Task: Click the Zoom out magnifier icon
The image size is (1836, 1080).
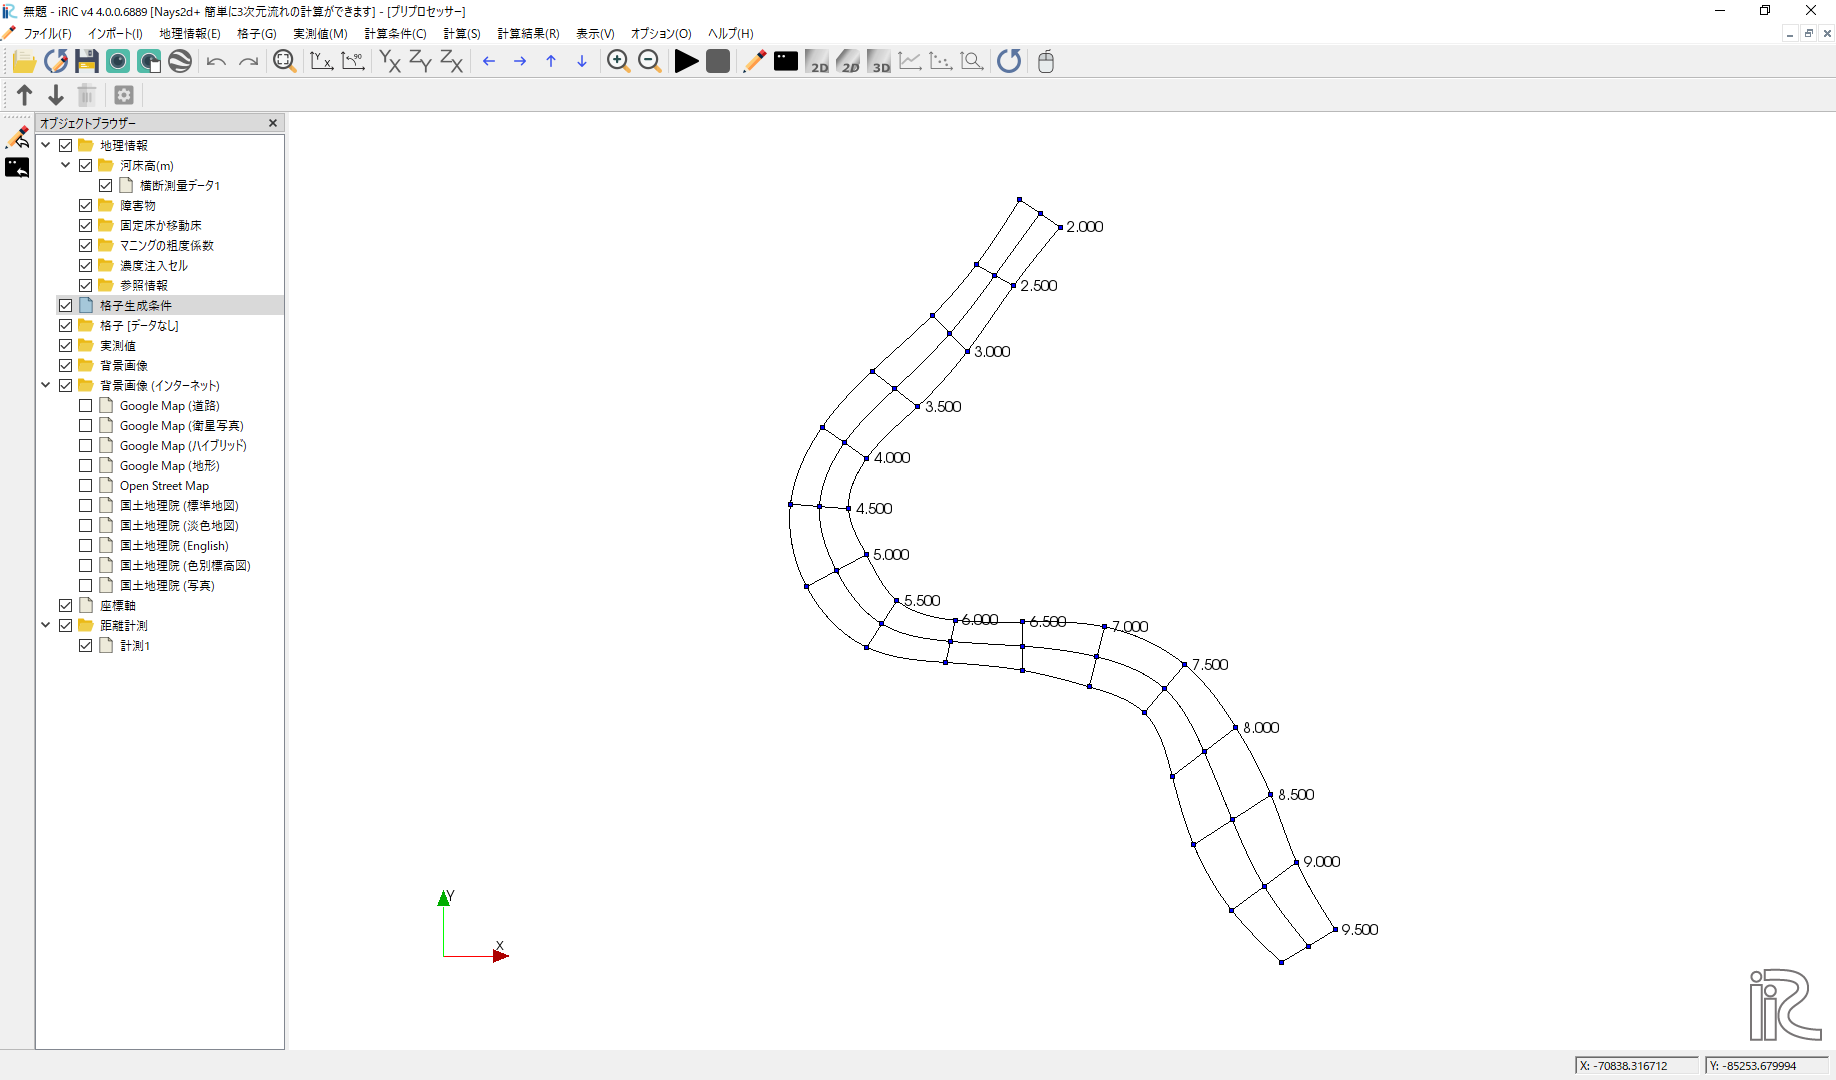Action: 650,62
